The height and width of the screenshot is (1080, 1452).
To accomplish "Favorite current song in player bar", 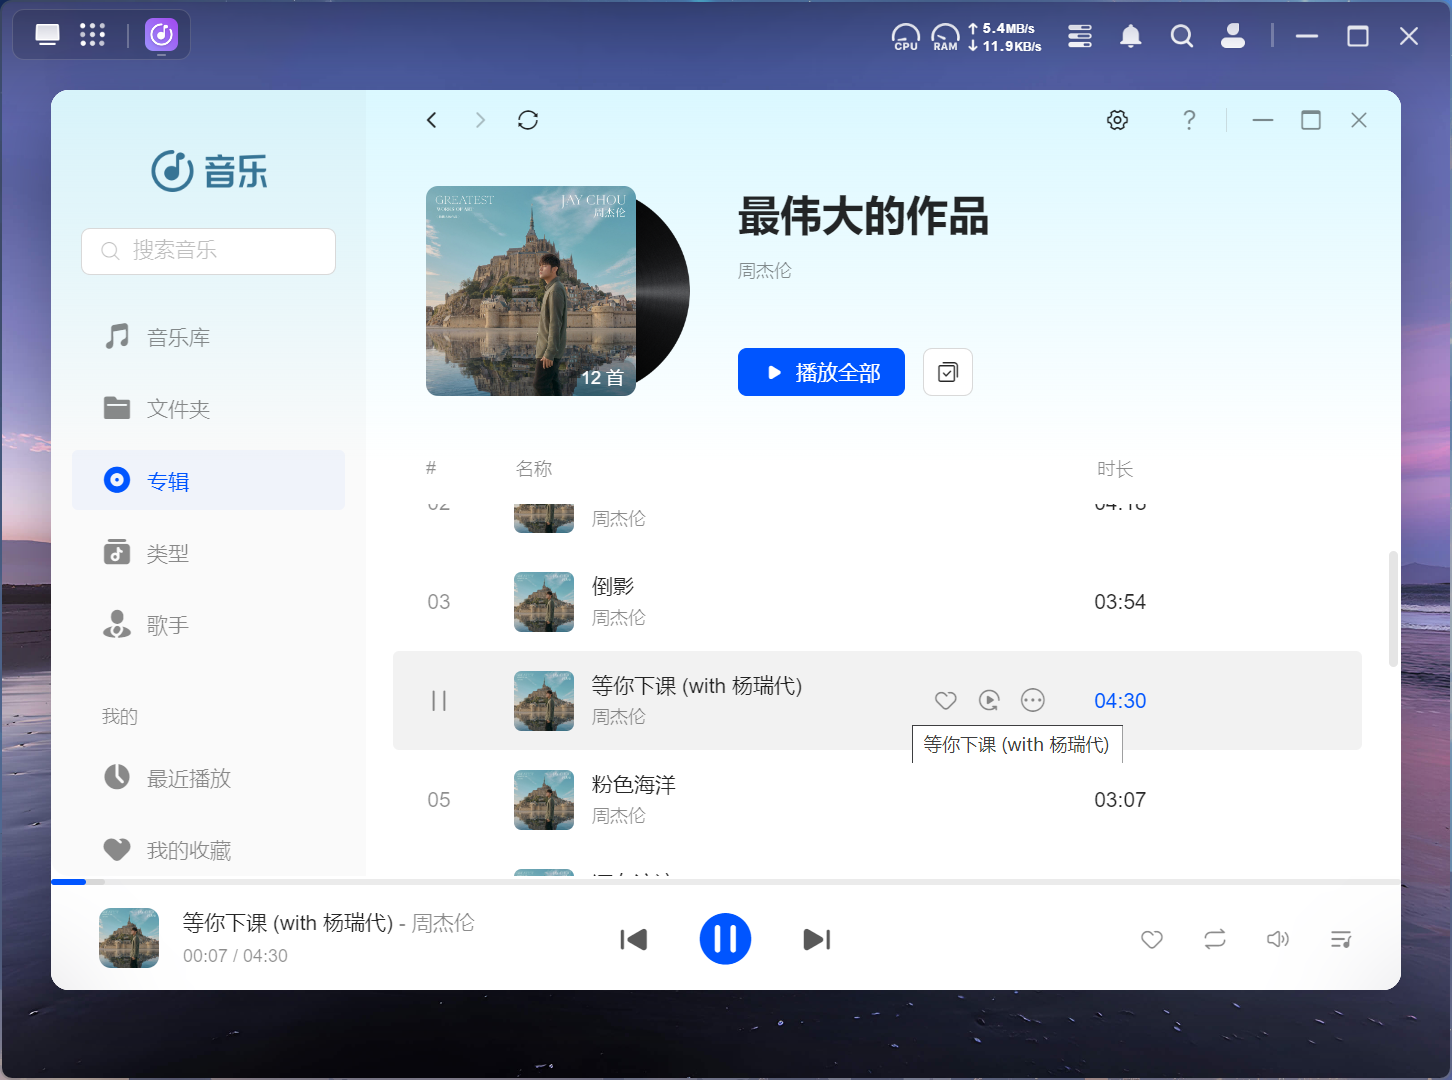I will 1152,939.
